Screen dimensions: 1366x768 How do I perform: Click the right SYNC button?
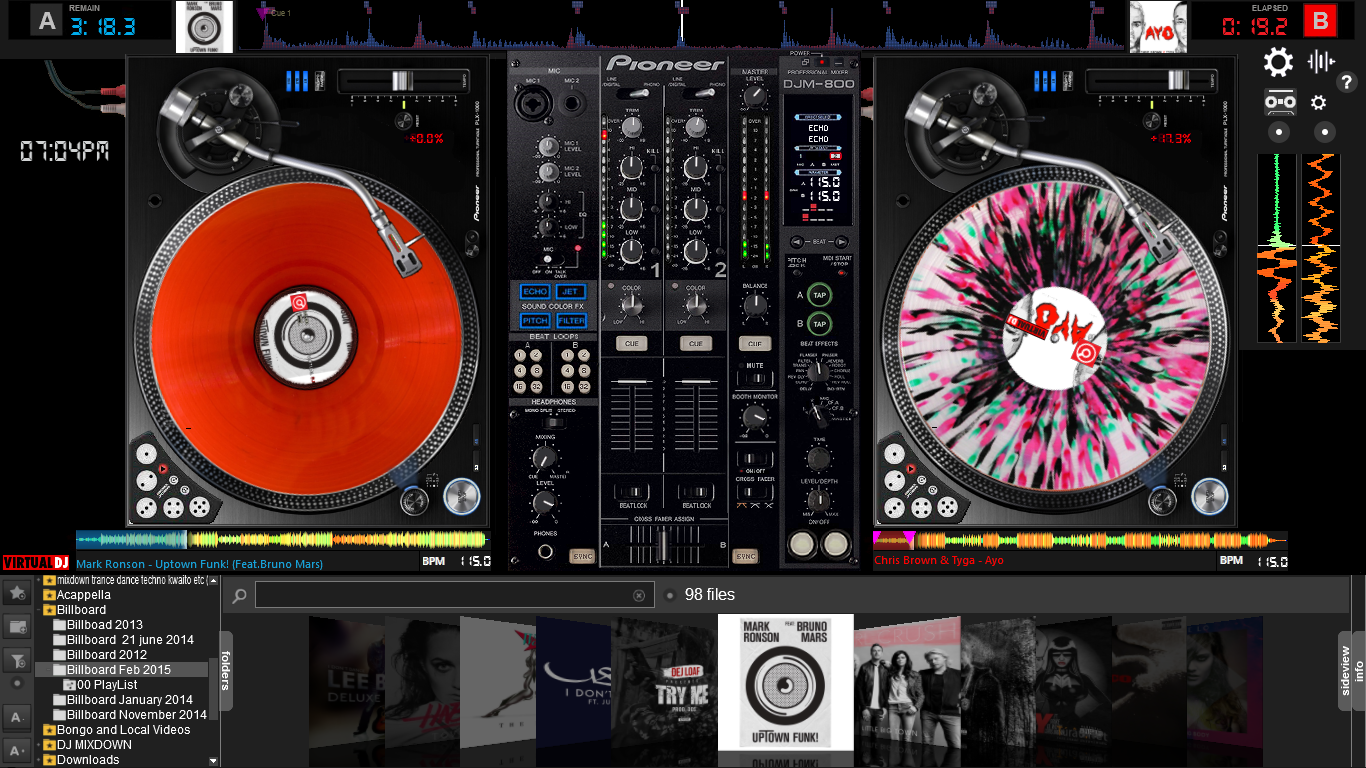[745, 556]
